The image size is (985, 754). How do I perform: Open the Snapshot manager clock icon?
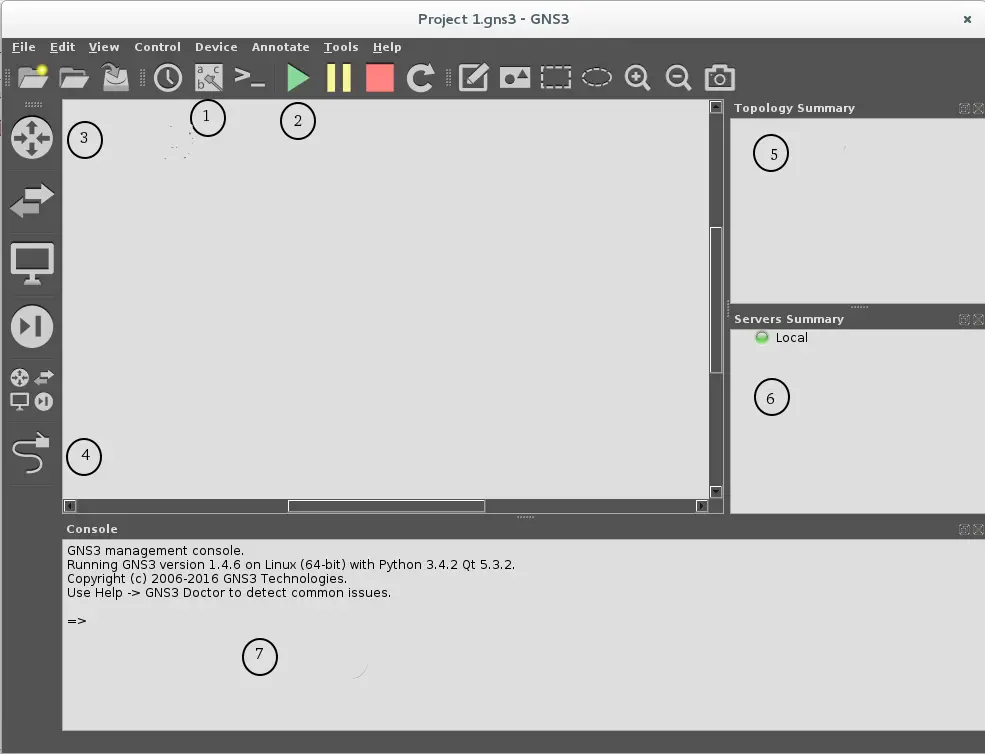168,78
